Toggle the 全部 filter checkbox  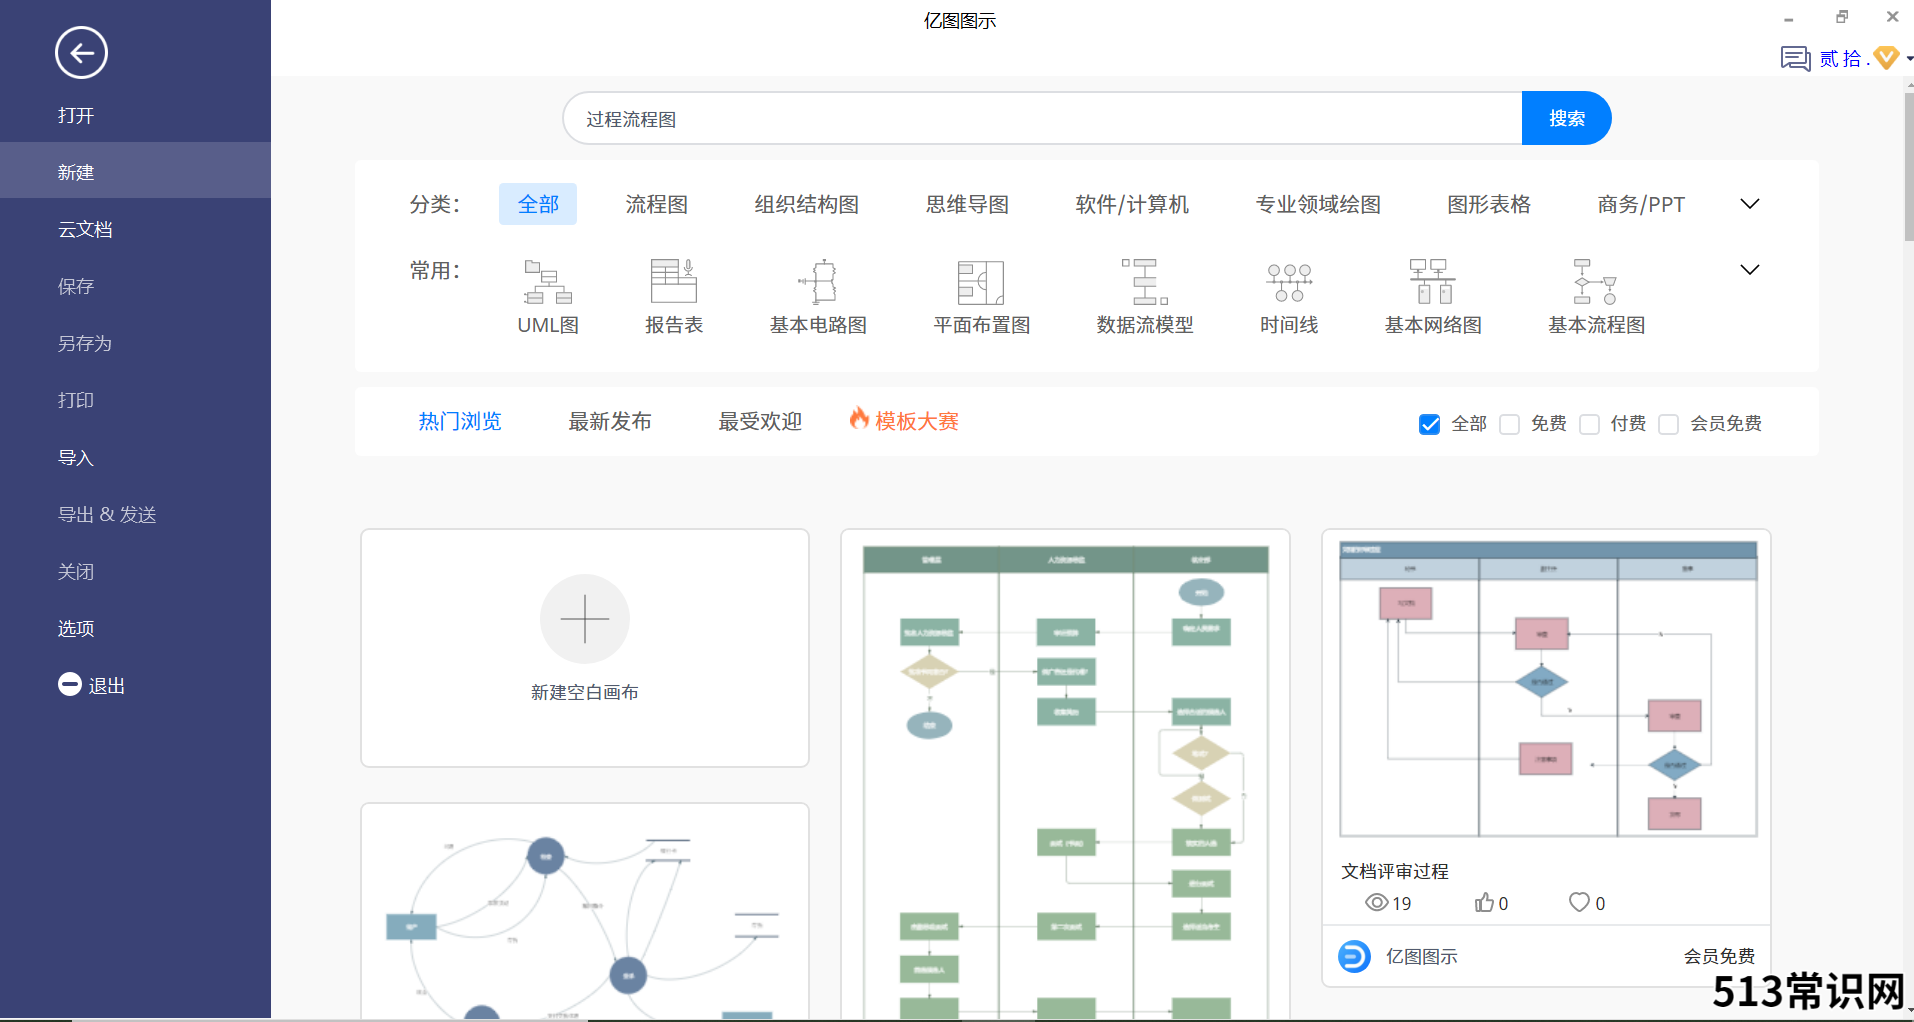1430,424
